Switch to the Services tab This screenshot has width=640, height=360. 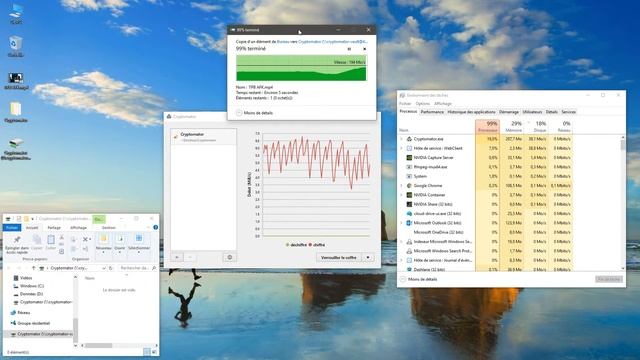tap(568, 112)
